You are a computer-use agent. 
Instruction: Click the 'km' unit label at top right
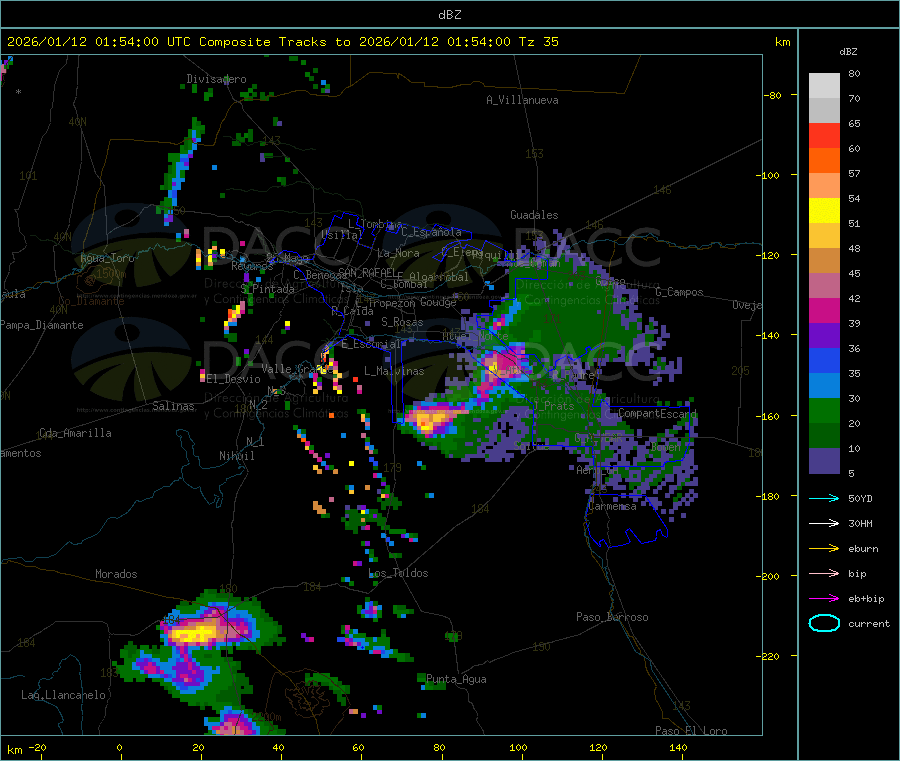(782, 42)
